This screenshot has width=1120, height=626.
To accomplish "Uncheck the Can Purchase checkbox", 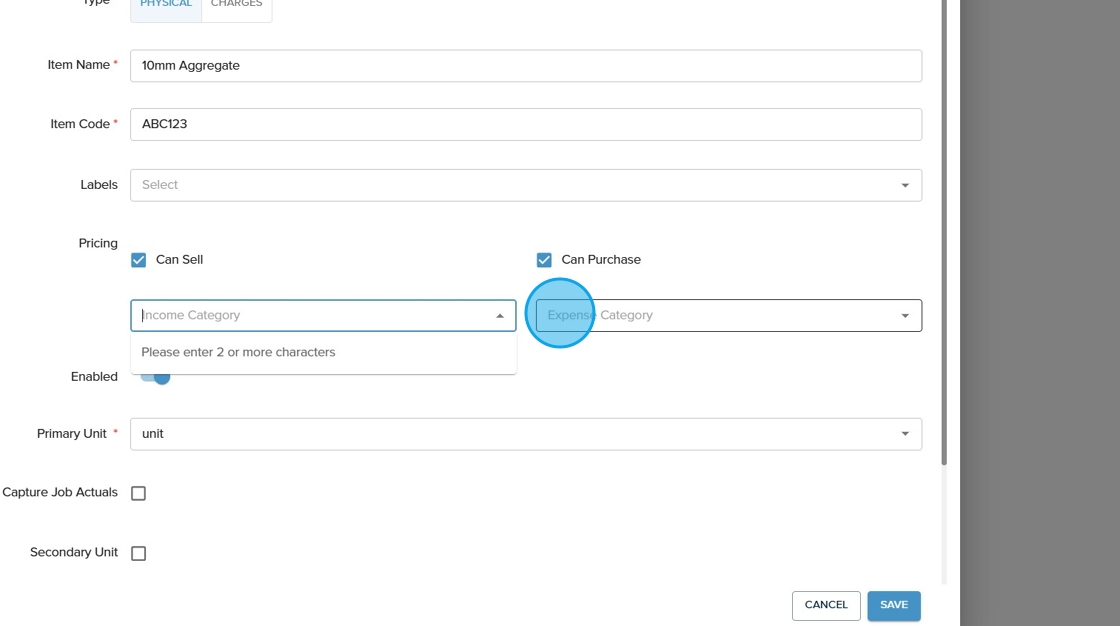I will coord(544,260).
